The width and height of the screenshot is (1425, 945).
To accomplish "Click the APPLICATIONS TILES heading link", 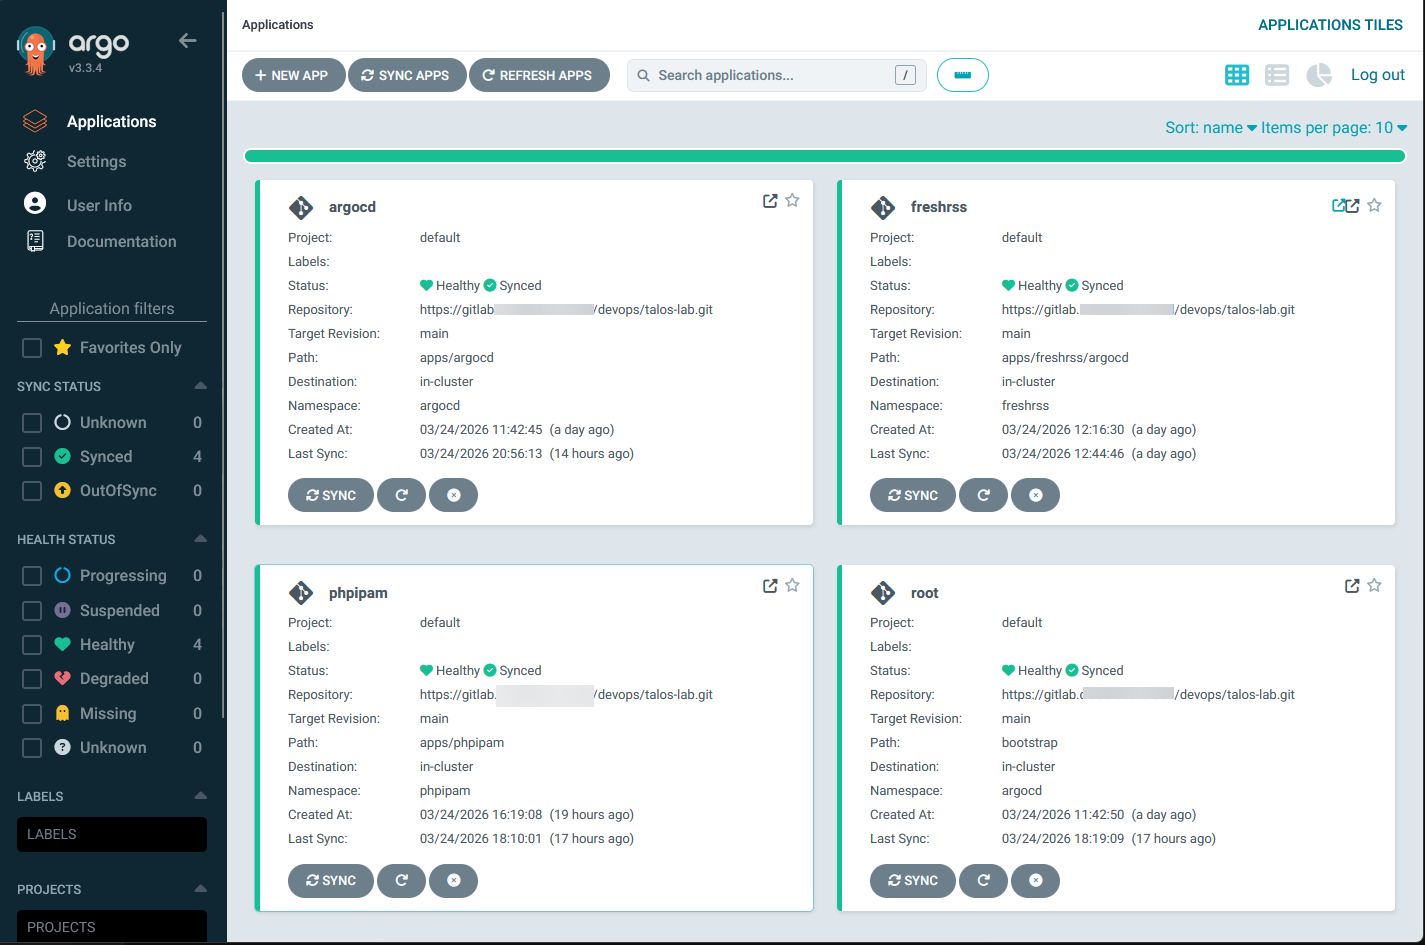I will (x=1330, y=25).
